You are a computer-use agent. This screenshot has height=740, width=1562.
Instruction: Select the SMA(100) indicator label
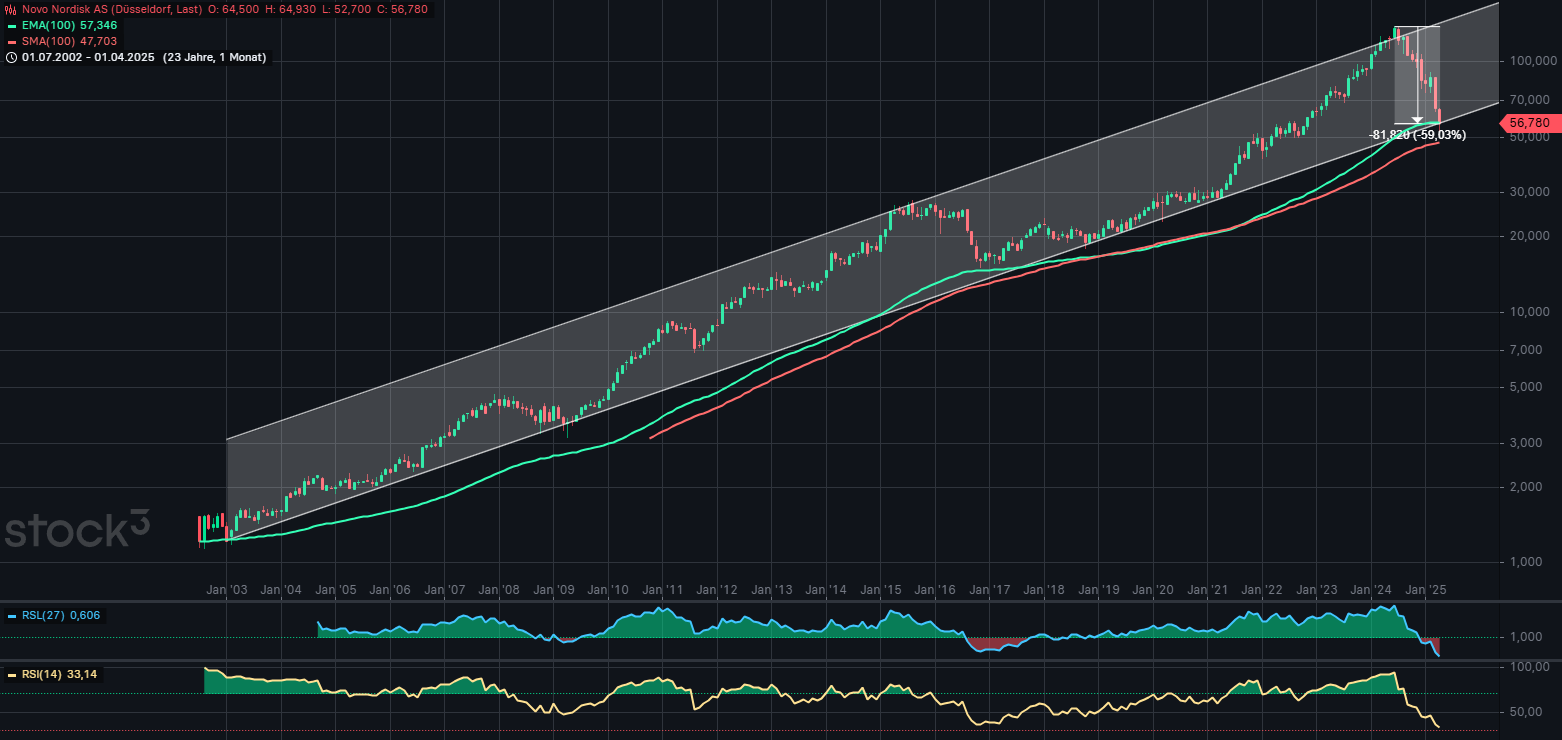(x=48, y=42)
